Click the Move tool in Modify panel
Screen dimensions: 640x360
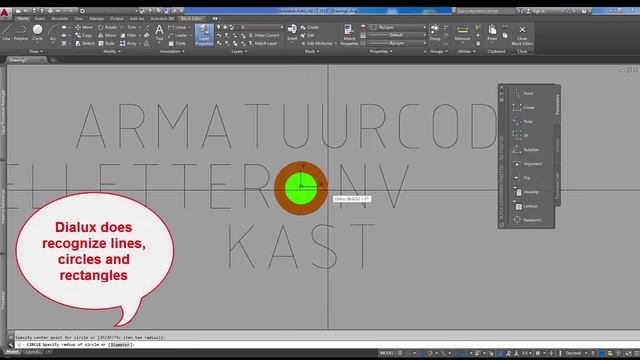tap(84, 27)
